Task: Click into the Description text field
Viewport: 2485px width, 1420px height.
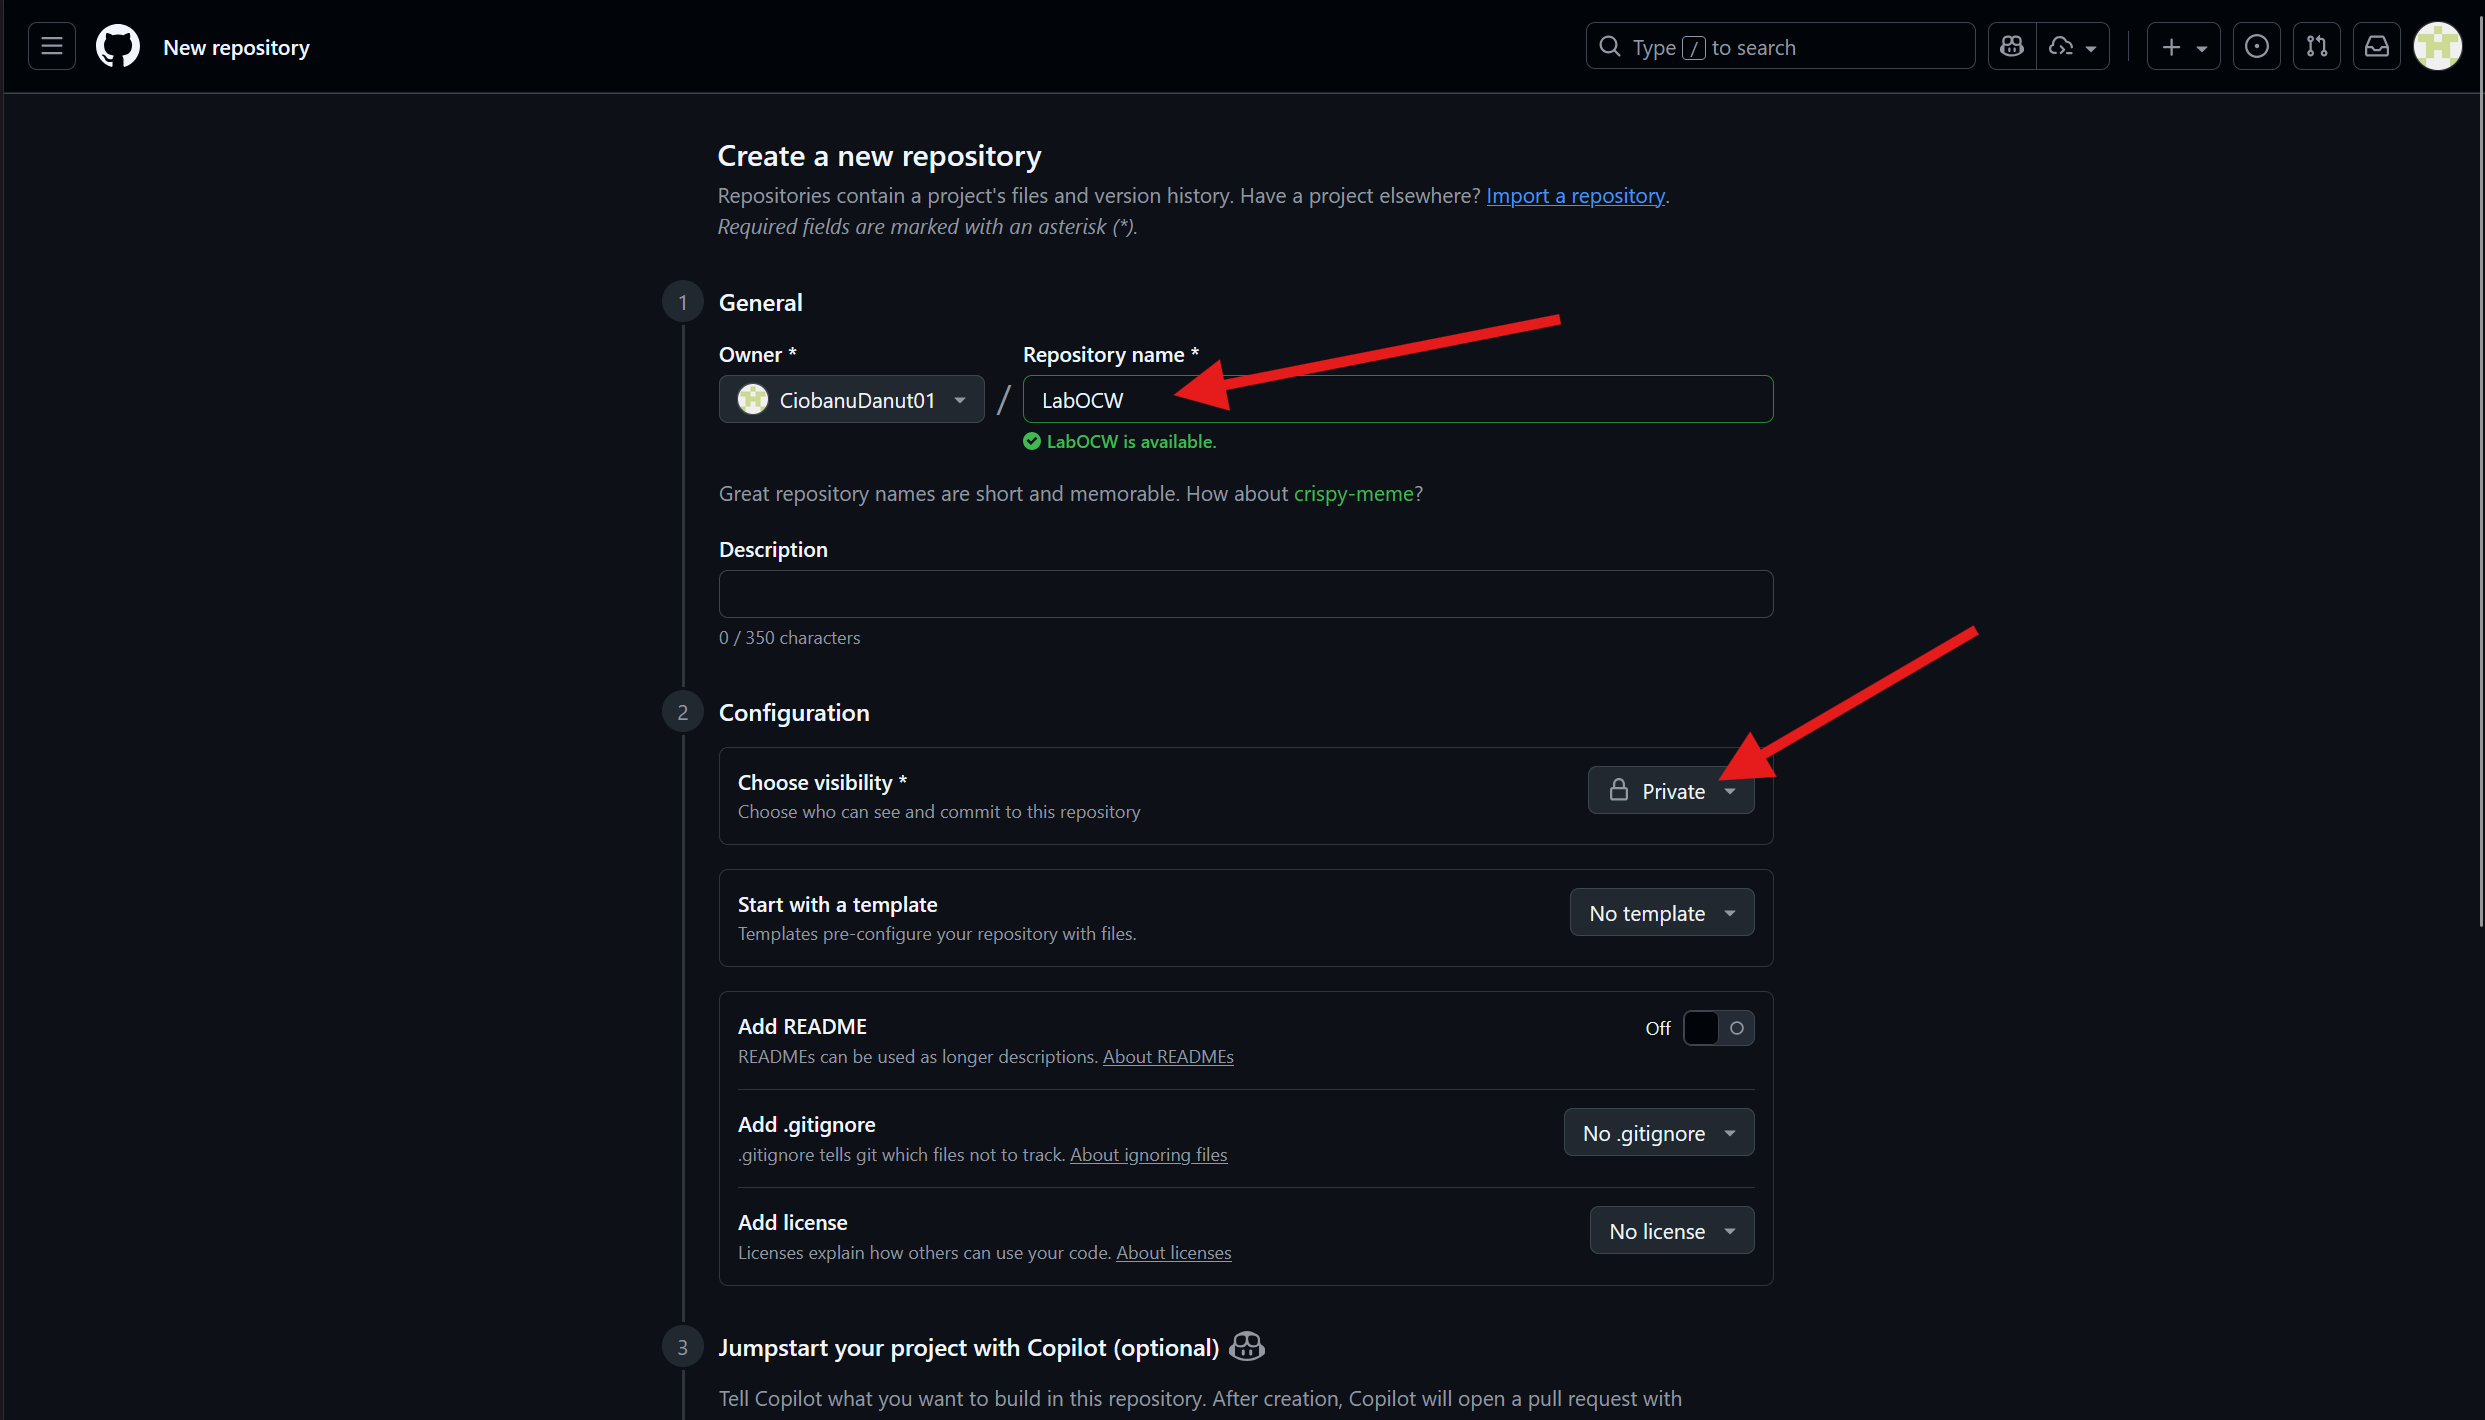Action: (x=1245, y=594)
